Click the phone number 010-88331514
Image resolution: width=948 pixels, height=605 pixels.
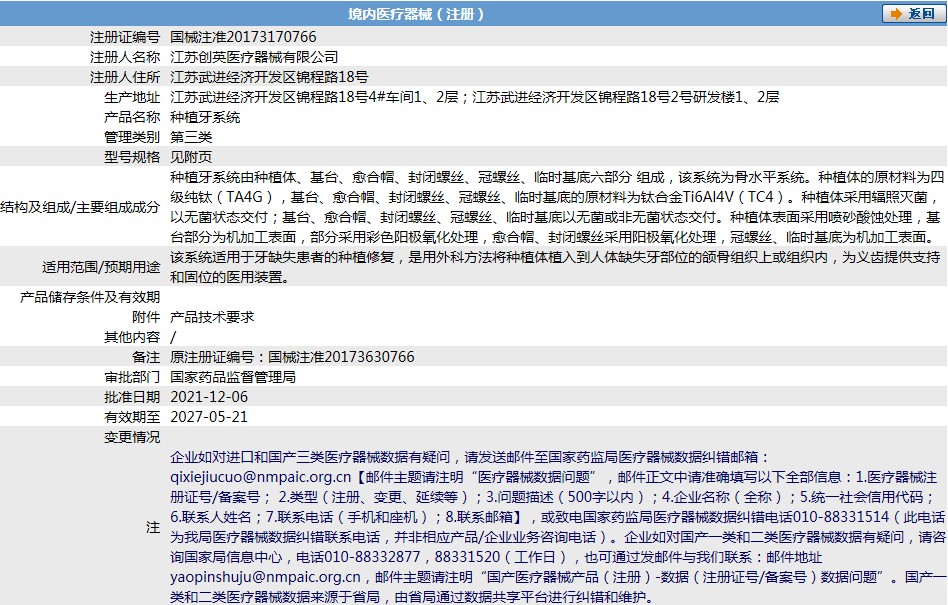click(841, 517)
